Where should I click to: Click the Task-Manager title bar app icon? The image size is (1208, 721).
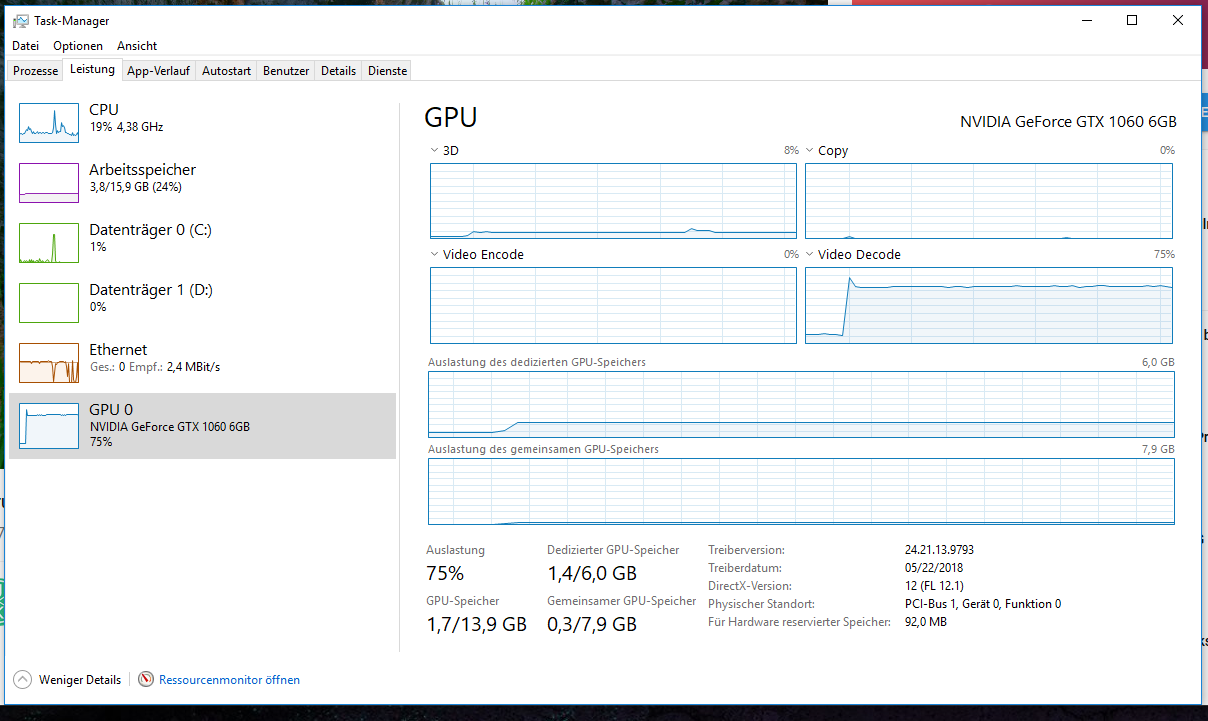pos(20,20)
